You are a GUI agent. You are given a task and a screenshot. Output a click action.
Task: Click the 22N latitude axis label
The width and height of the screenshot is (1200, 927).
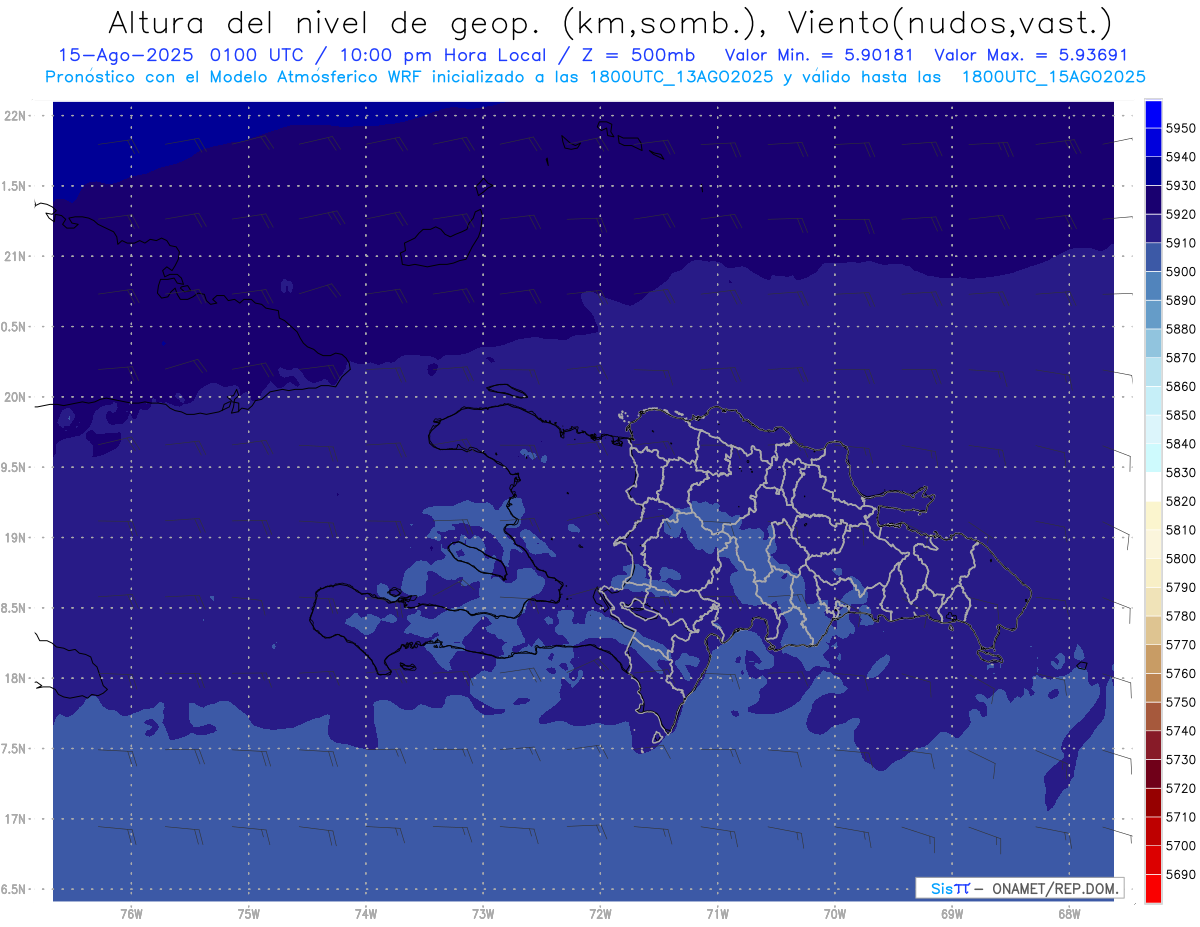17,116
